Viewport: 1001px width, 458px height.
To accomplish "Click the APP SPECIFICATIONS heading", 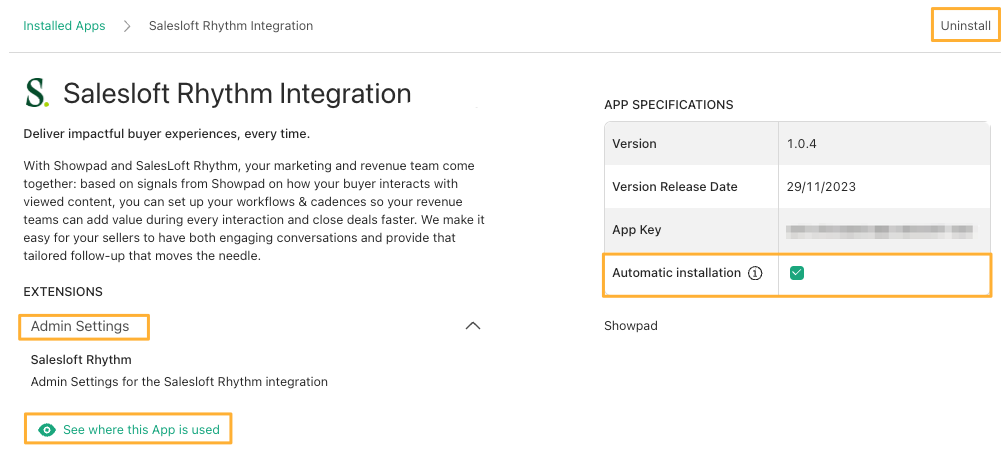I will (x=668, y=105).
